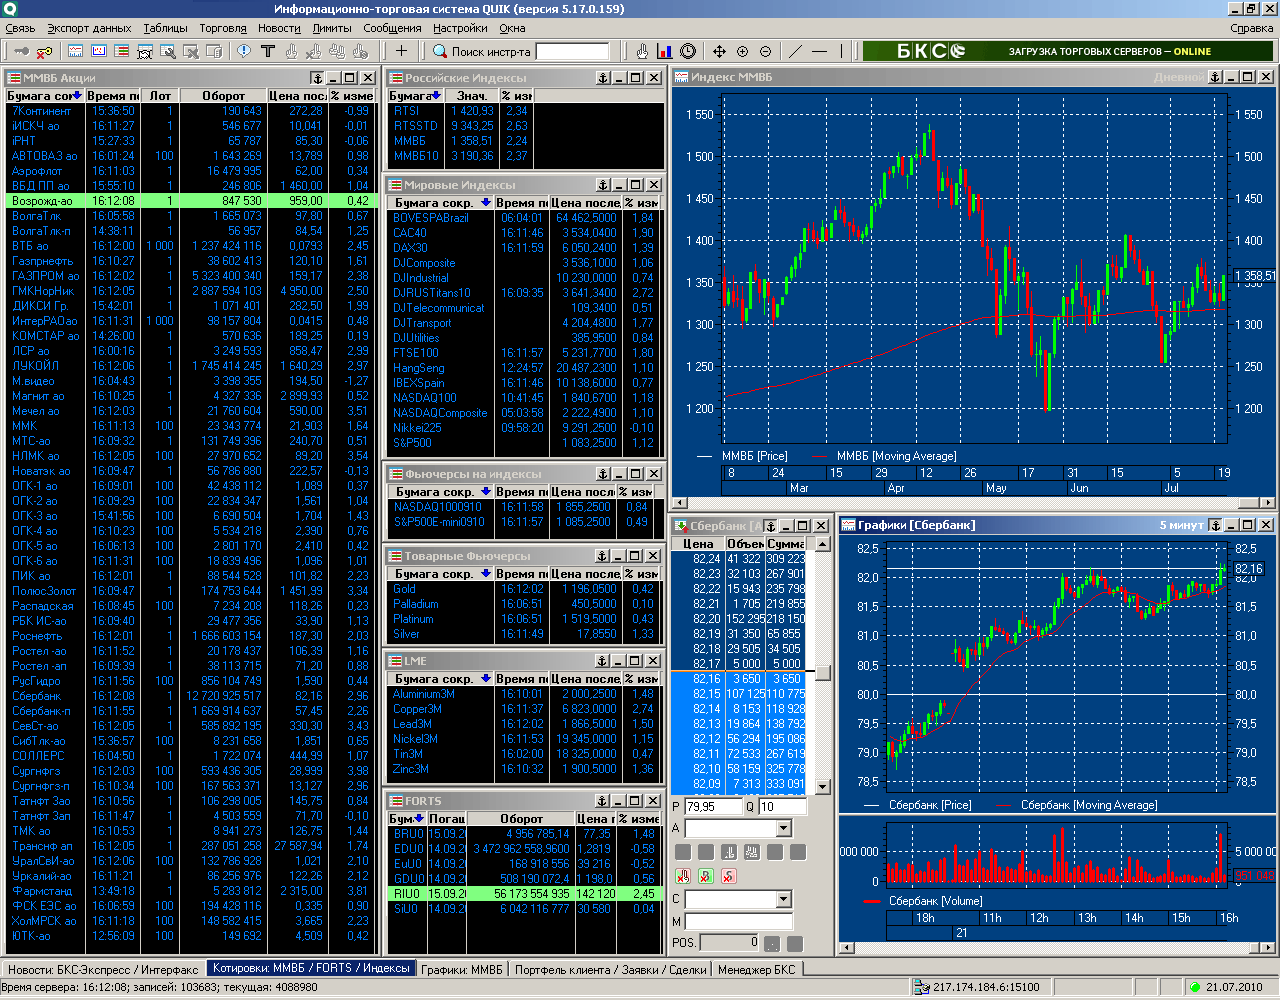Select the horizontal line drawing tool
The width and height of the screenshot is (1280, 1000).
coord(820,51)
